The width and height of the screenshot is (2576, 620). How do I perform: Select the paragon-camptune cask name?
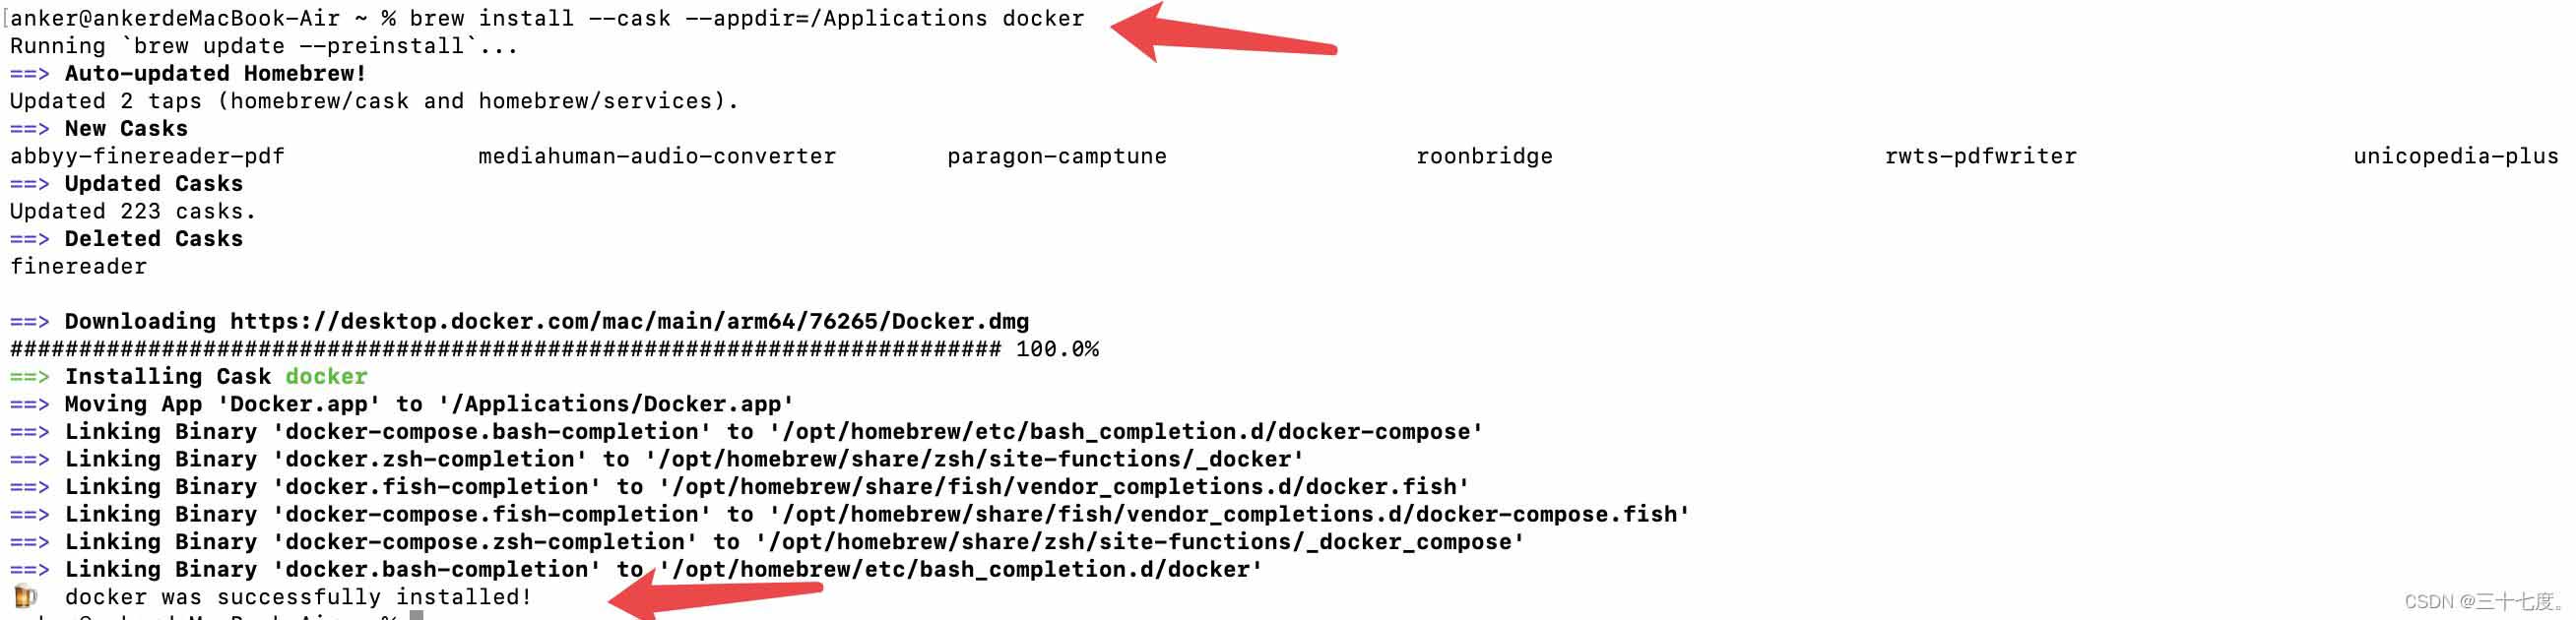(x=1056, y=157)
